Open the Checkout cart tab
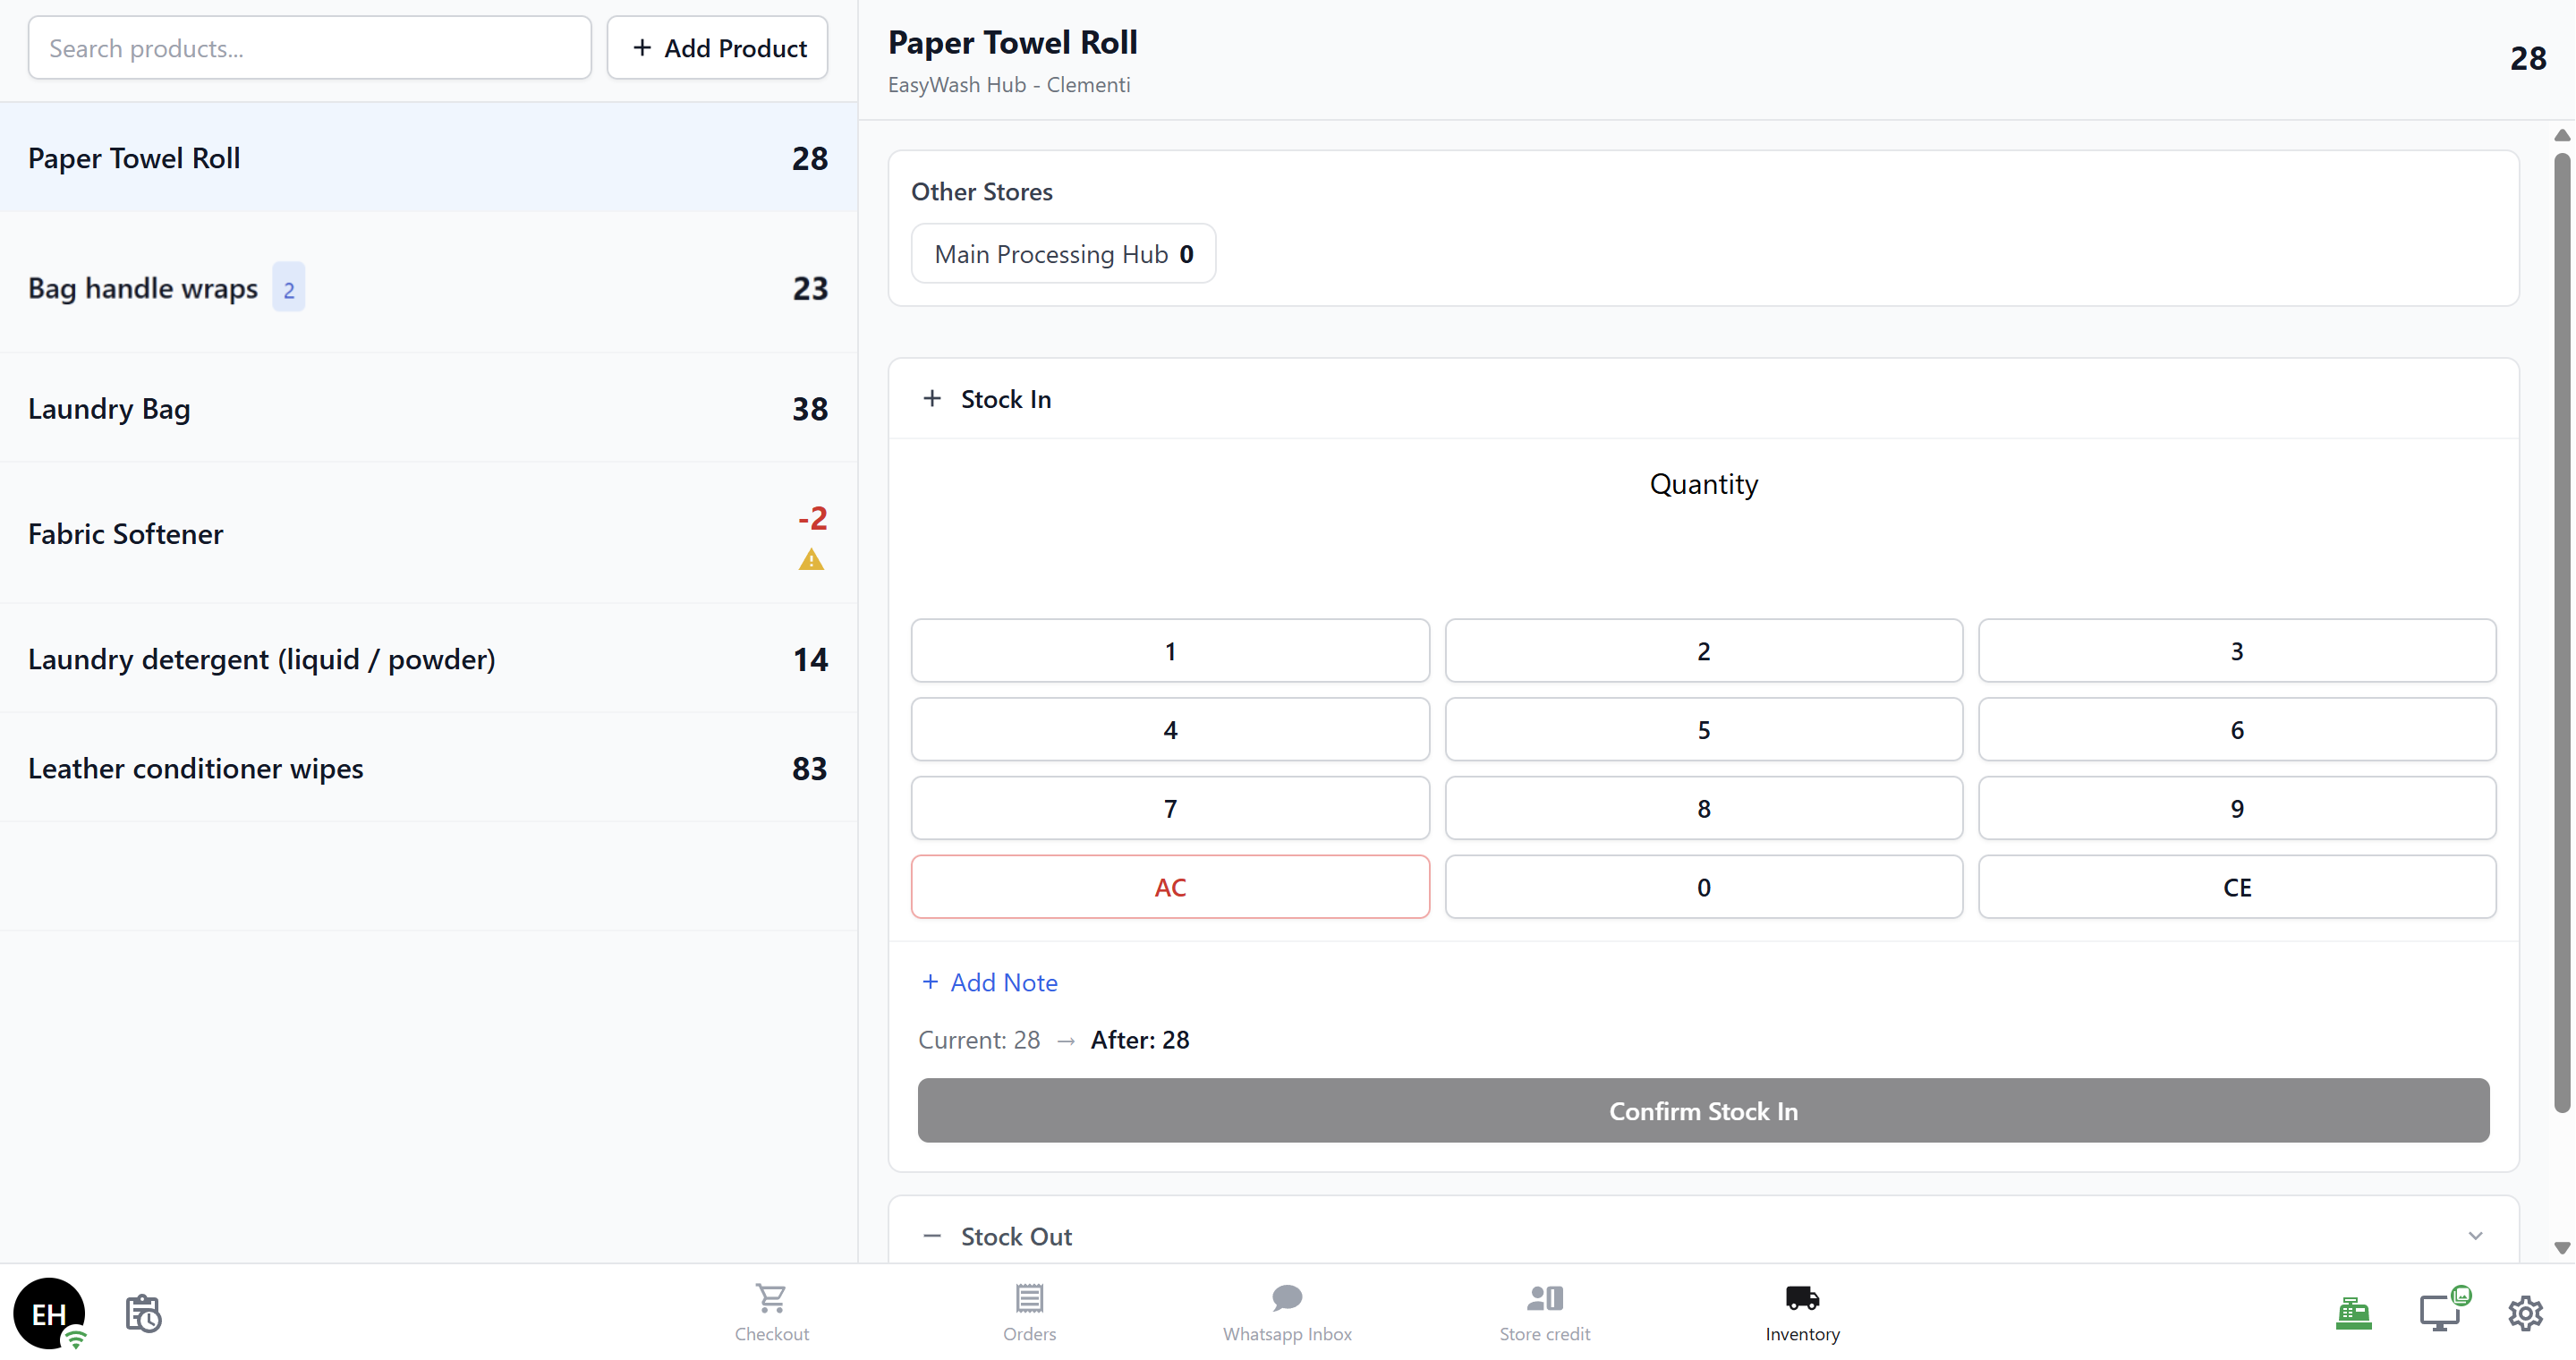2576x1360 pixels. pyautogui.click(x=771, y=1311)
